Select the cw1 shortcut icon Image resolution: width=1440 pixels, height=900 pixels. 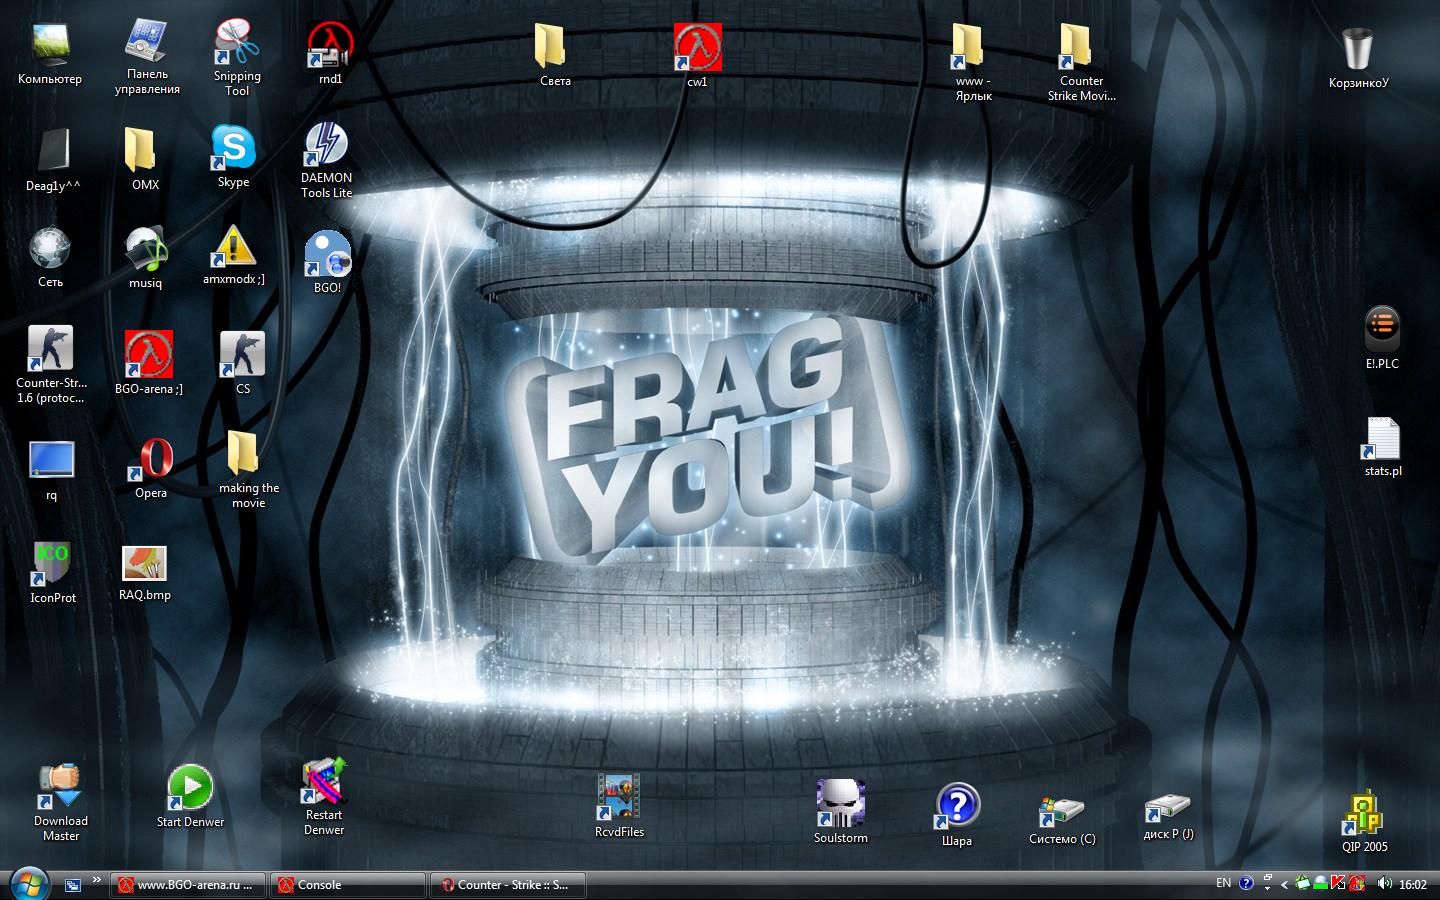697,55
